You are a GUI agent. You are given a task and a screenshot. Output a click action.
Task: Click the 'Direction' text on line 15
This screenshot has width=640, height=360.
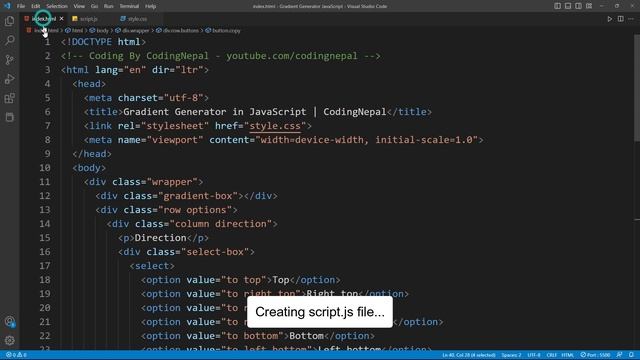click(x=160, y=238)
